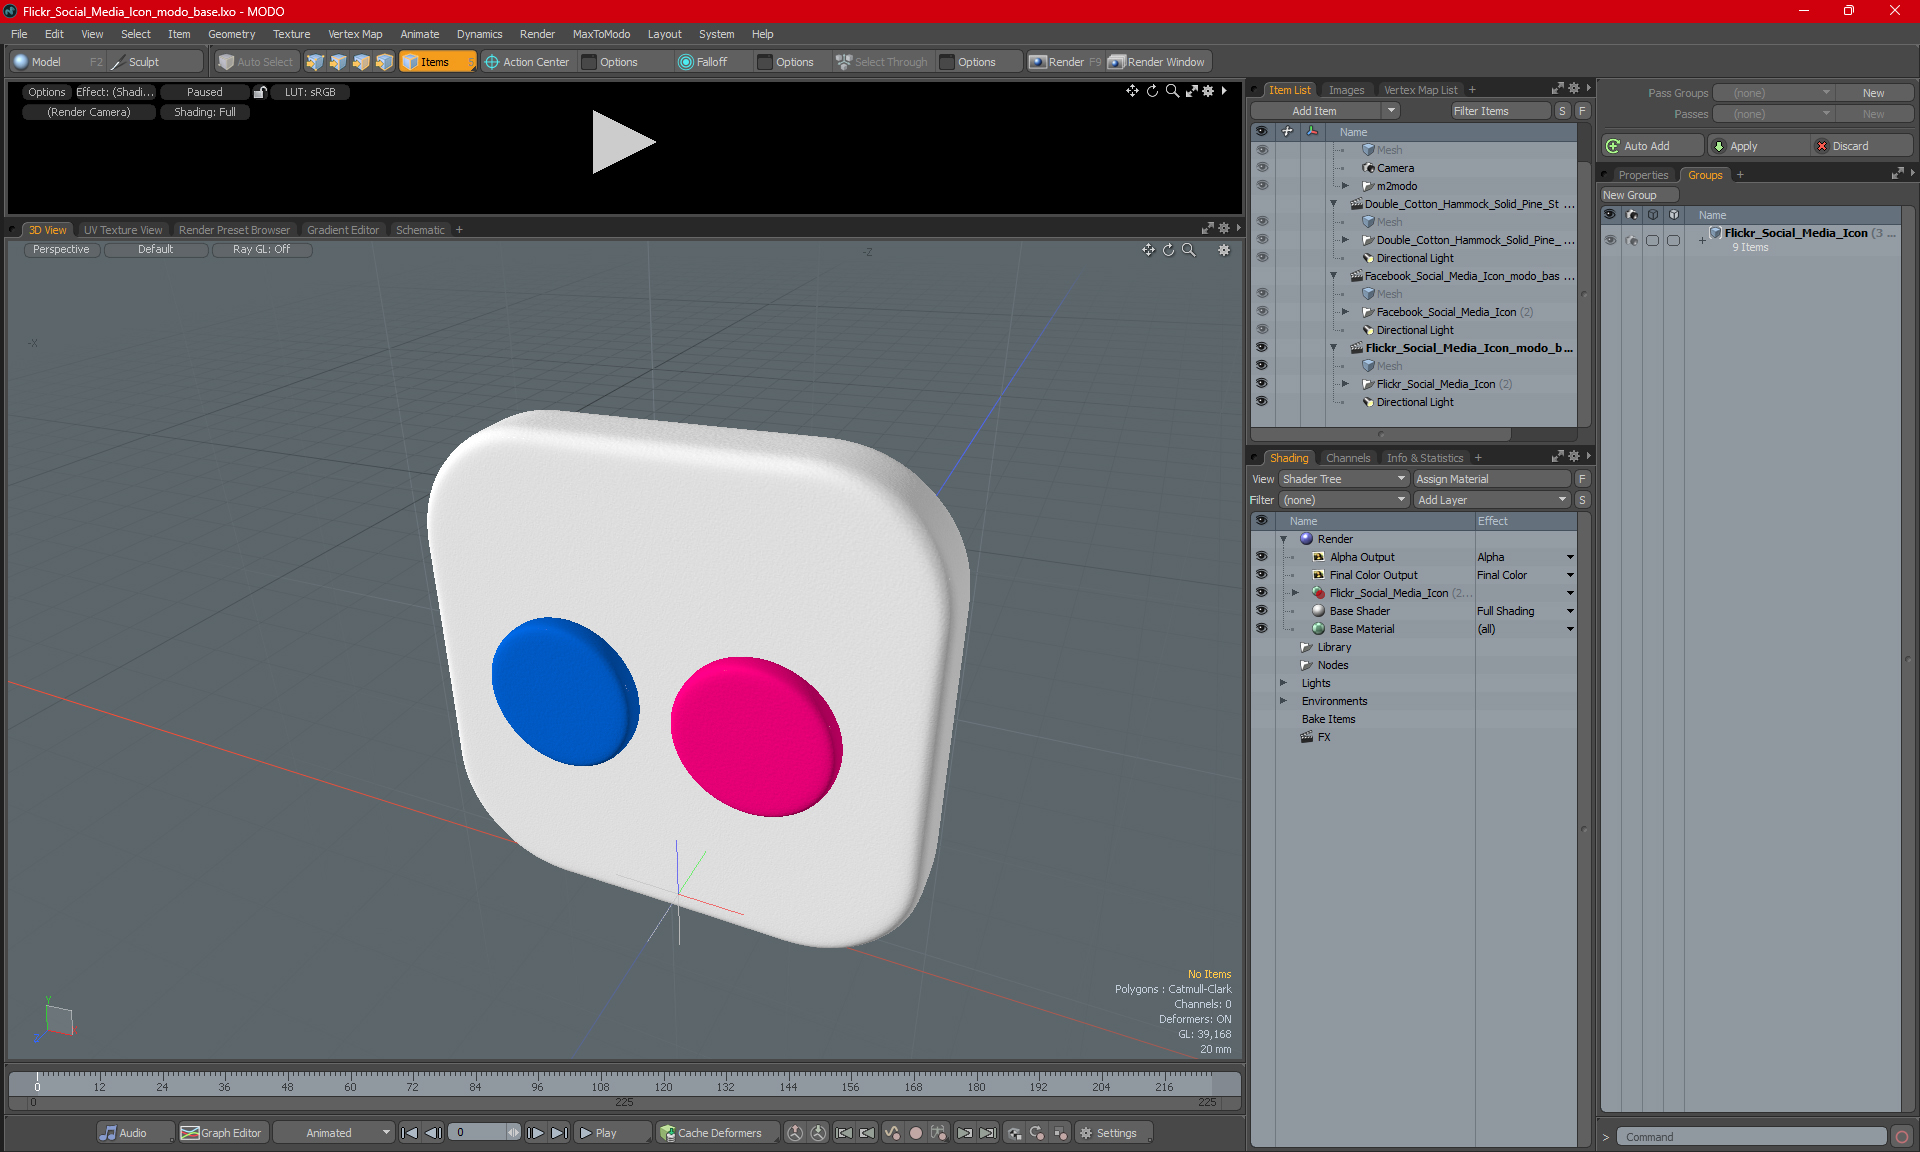Screen dimensions: 1920x1152
Task: Collapse the Facebook_Social_Media_Icon scene tree
Action: coord(1333,276)
